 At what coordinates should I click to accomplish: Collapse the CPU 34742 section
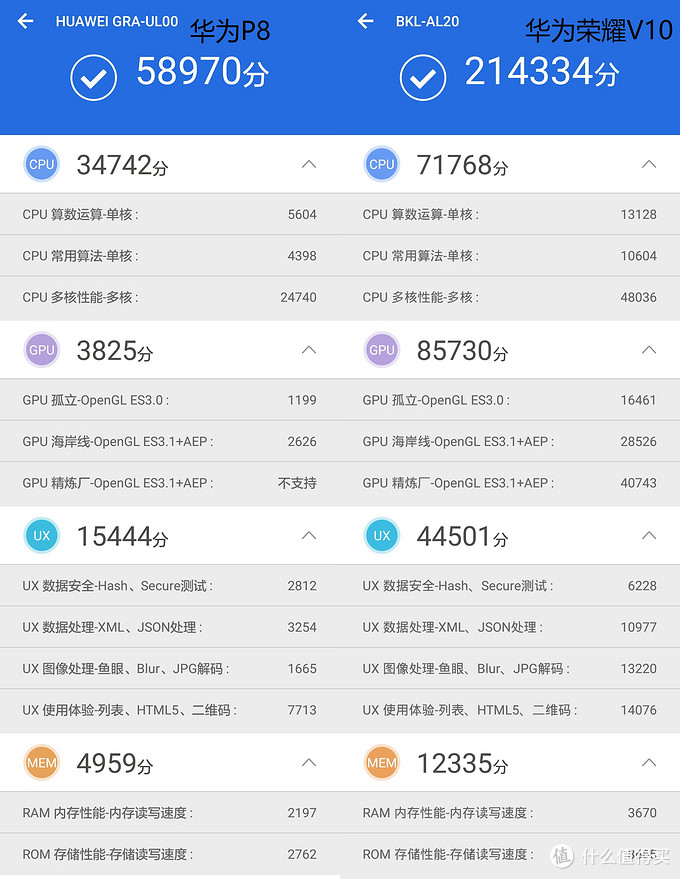pyautogui.click(x=309, y=164)
